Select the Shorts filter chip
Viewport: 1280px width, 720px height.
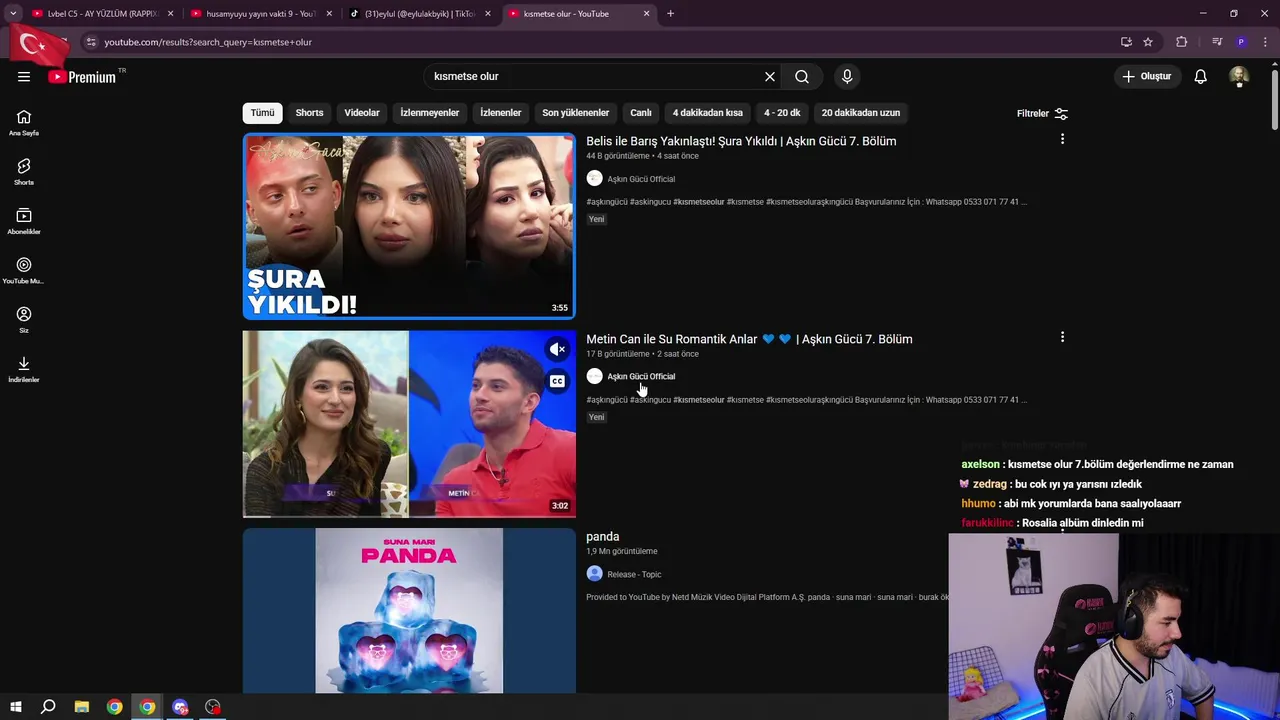tap(309, 113)
